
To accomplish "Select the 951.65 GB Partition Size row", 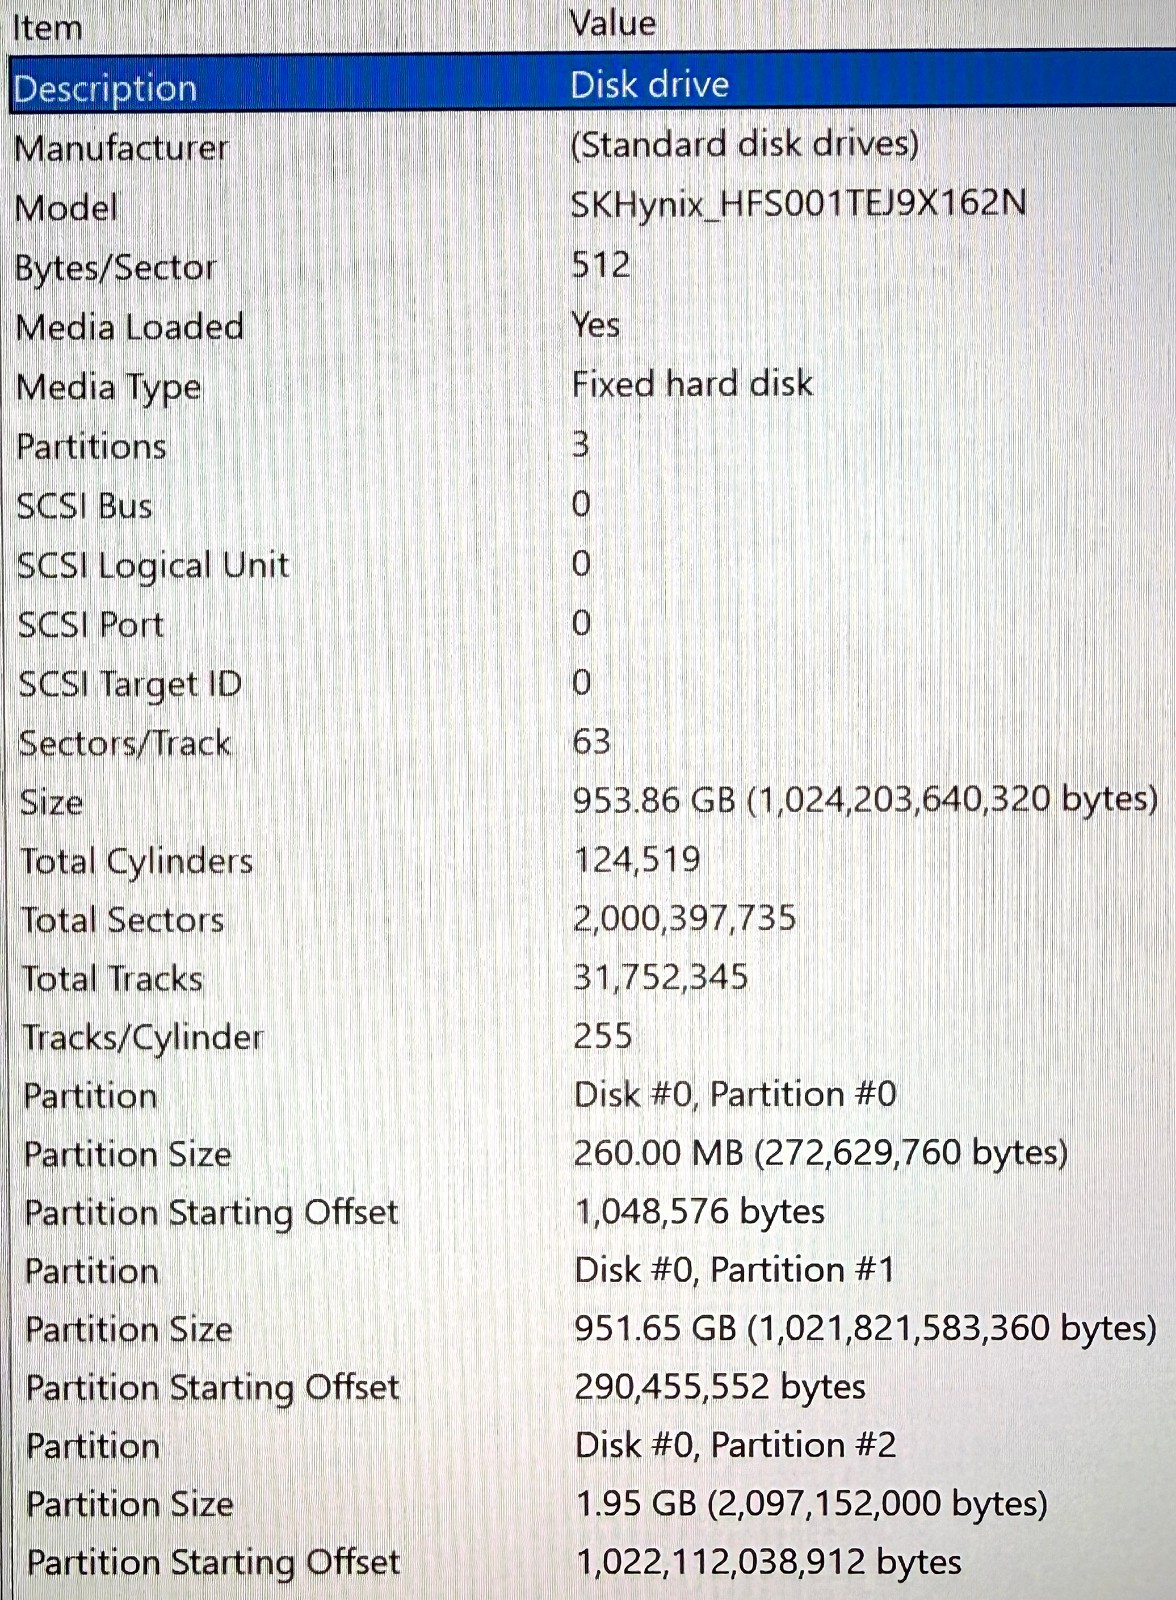I will point(592,1328).
